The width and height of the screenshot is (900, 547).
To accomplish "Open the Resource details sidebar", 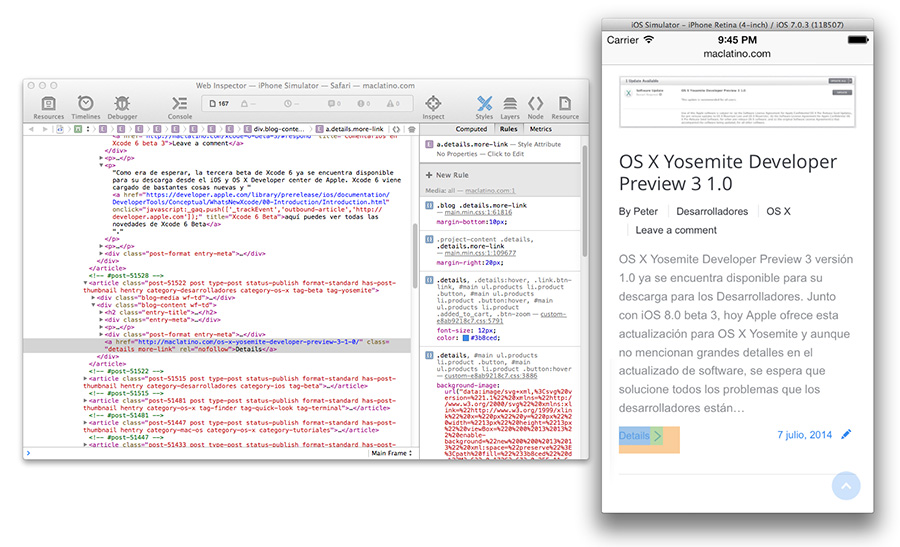I will click(x=565, y=107).
